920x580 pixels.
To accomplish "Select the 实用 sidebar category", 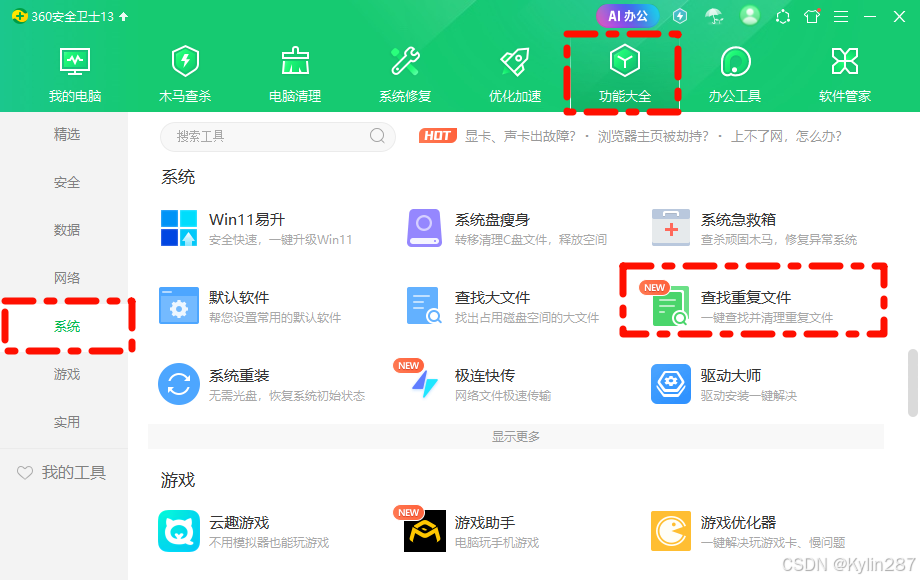I will tap(66, 422).
